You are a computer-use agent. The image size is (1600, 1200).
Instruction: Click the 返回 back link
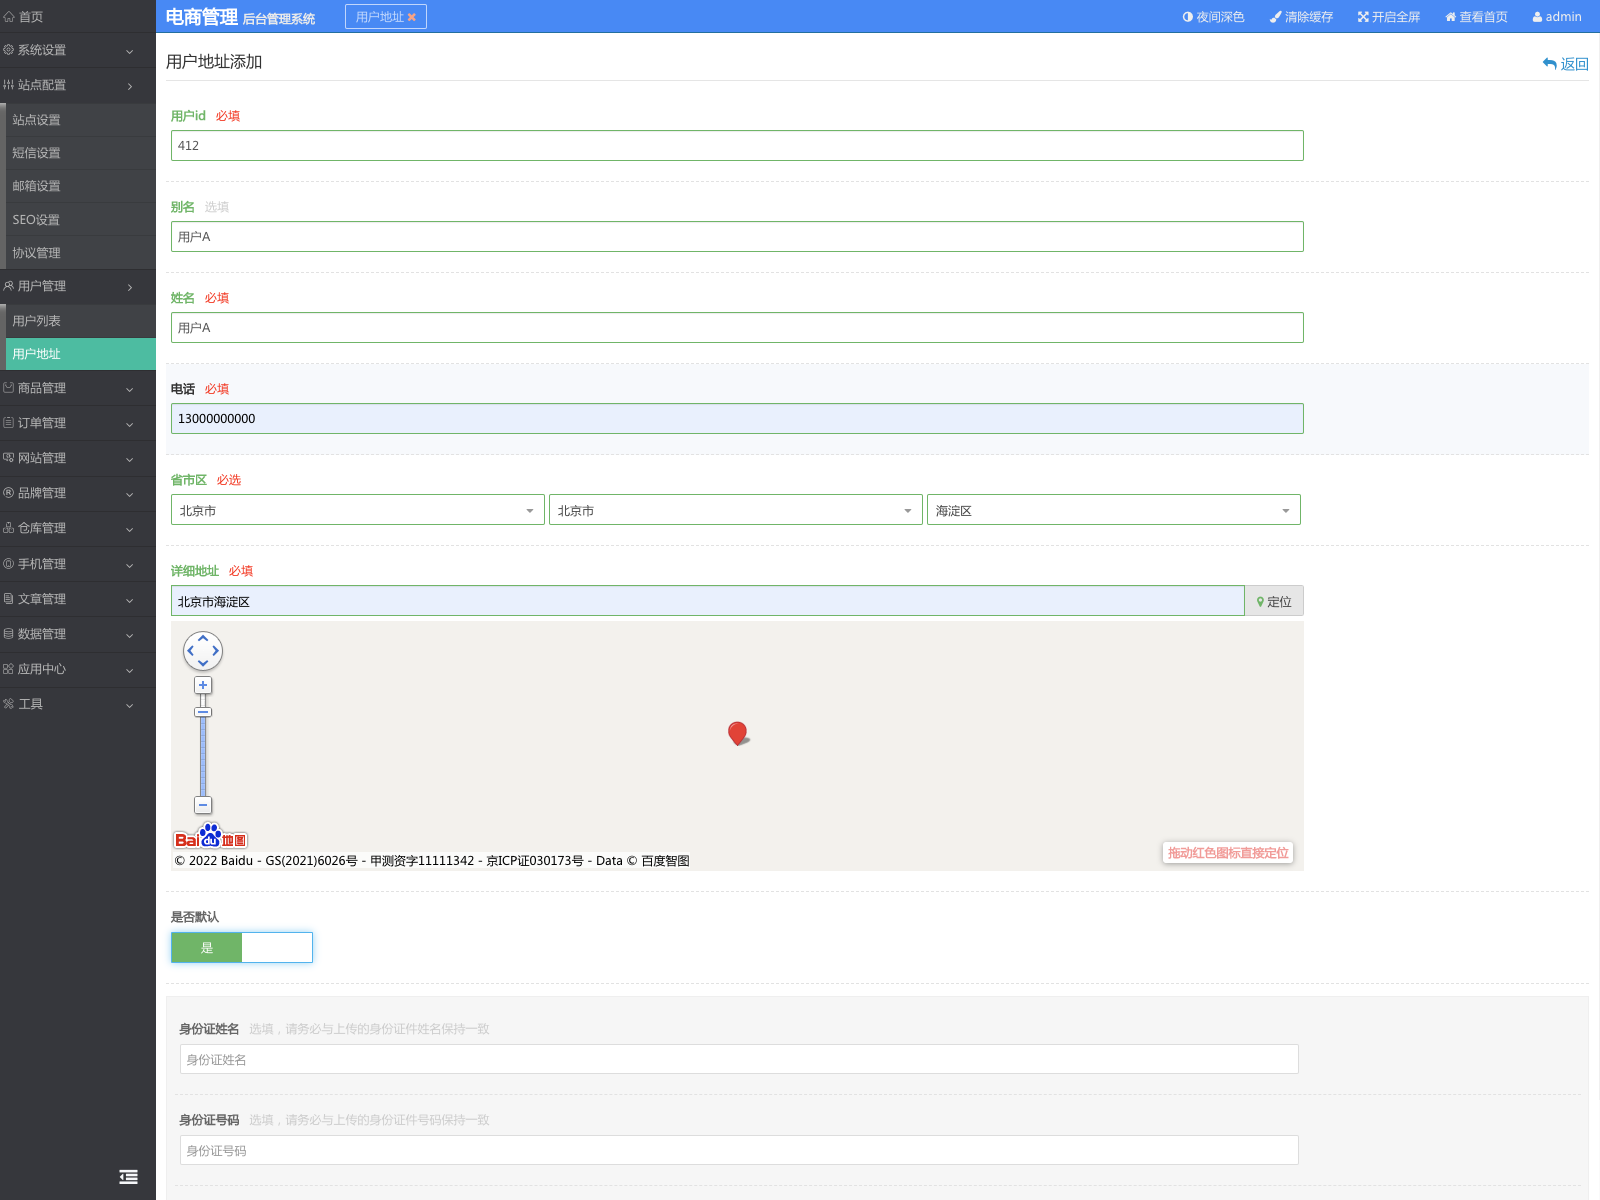(x=1566, y=64)
